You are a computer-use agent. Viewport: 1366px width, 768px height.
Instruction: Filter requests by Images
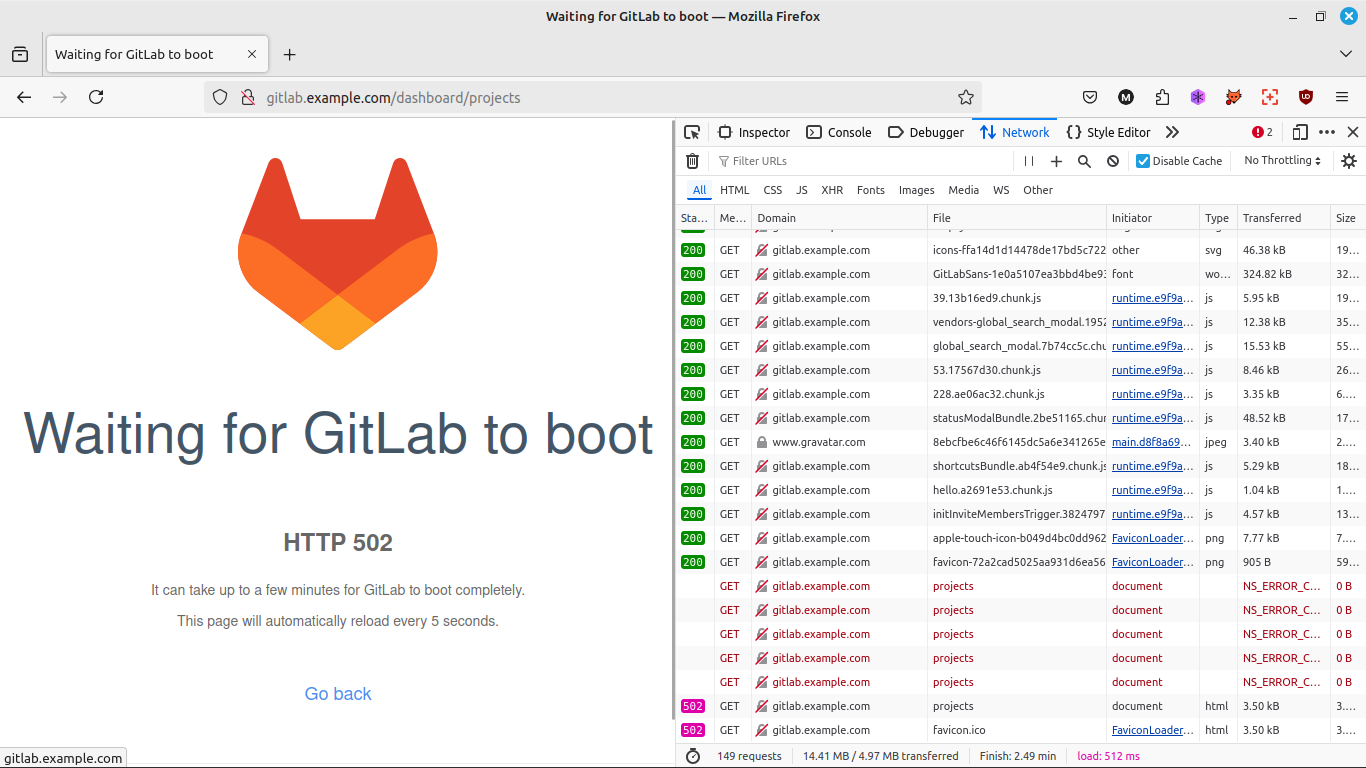tap(916, 190)
